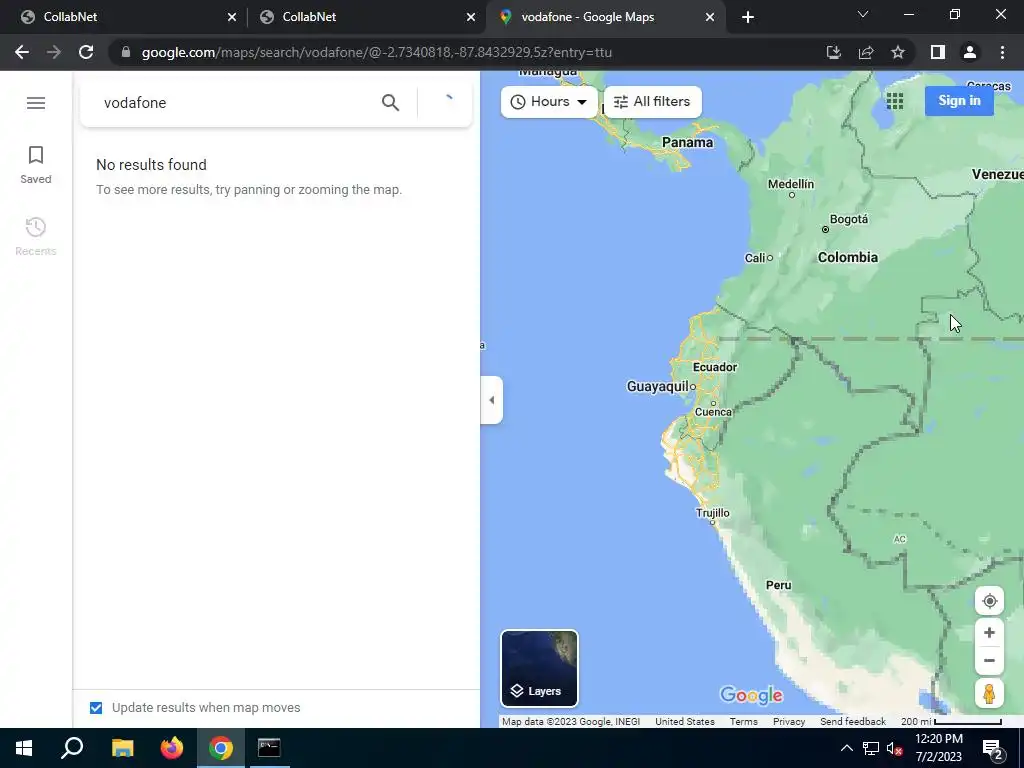Show hidden system tray icons
The width and height of the screenshot is (1024, 768).
click(846, 748)
